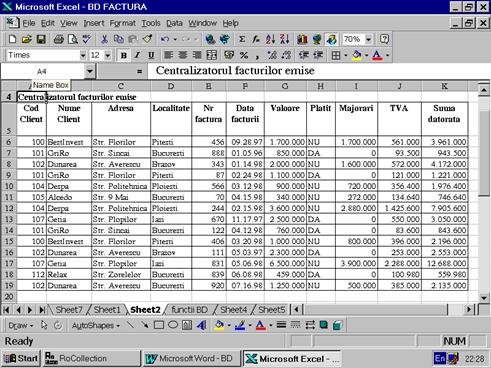
Task: Open the Data menu
Action: [174, 23]
